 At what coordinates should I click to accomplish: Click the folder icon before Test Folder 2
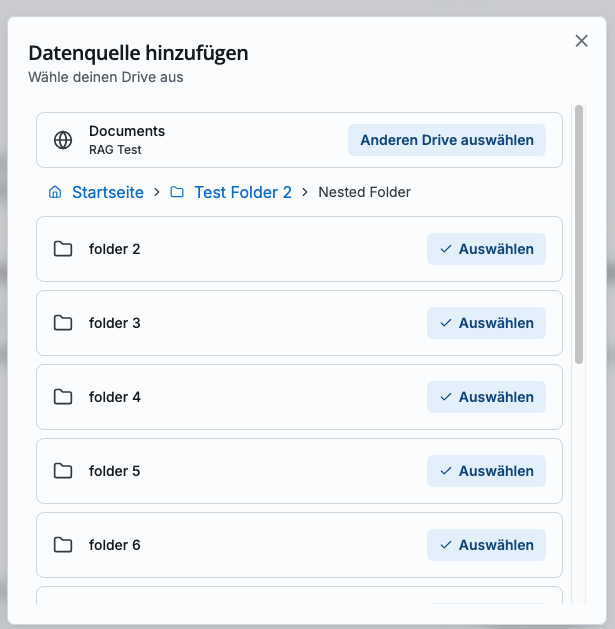[177, 192]
